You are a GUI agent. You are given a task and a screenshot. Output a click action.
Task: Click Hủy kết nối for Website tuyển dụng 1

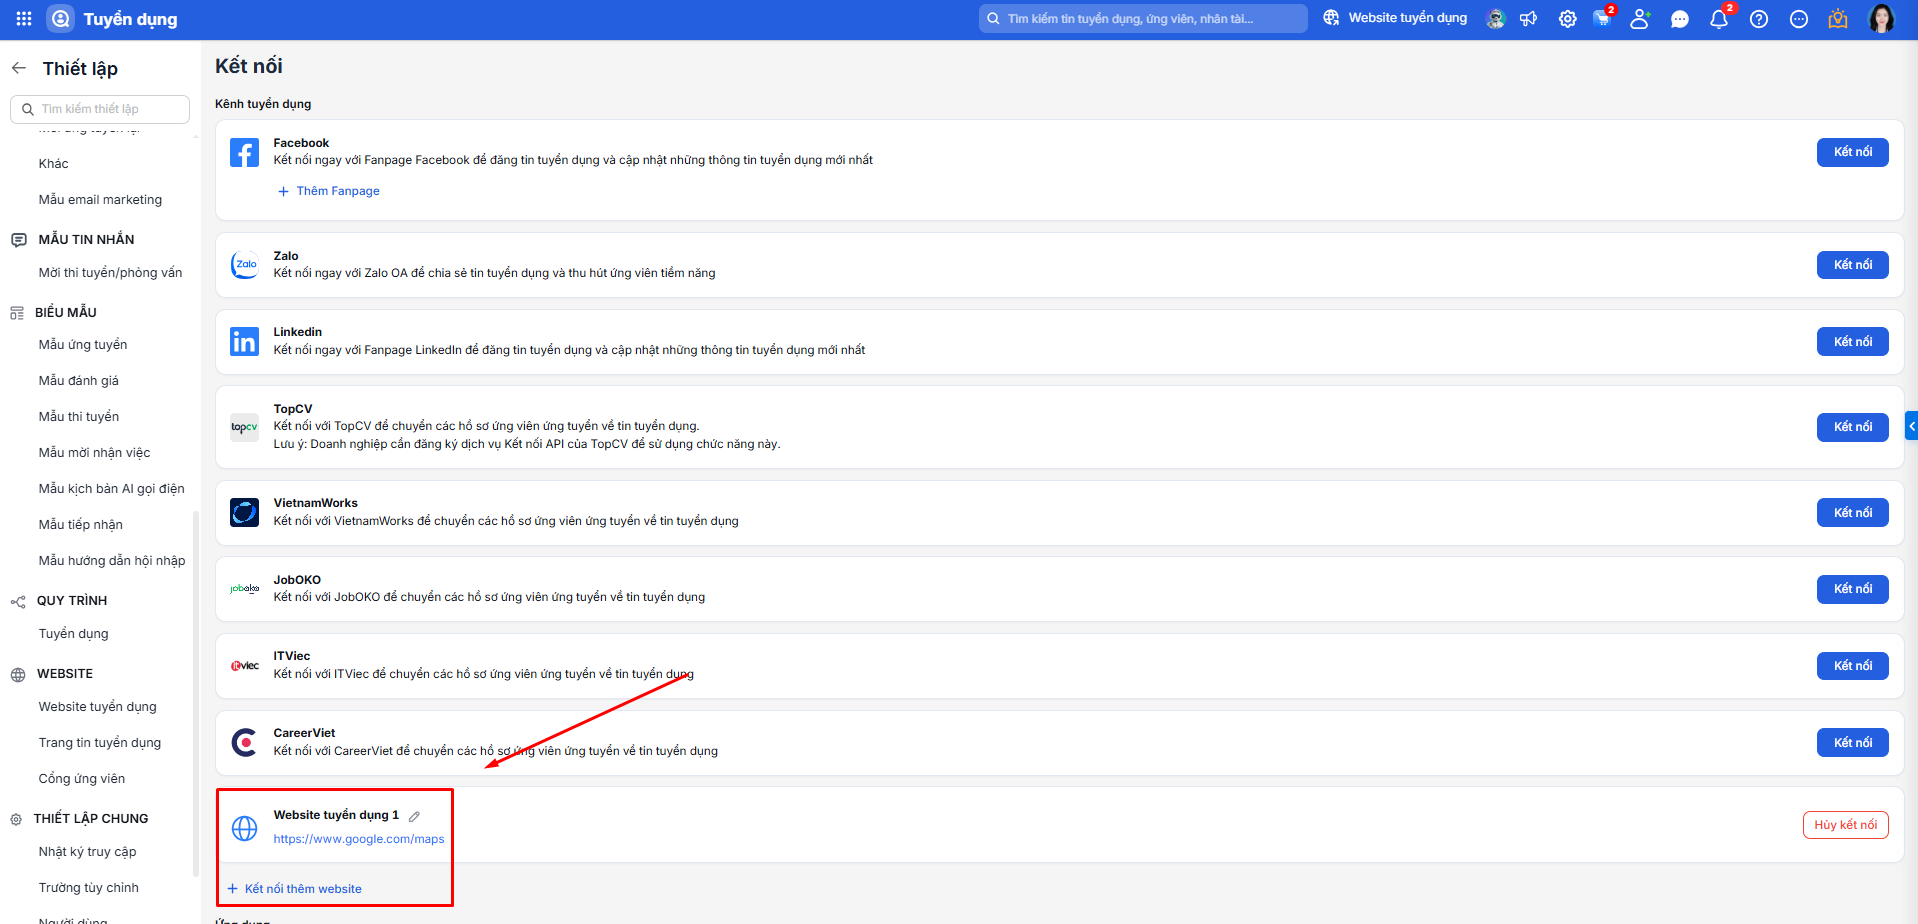(1846, 825)
